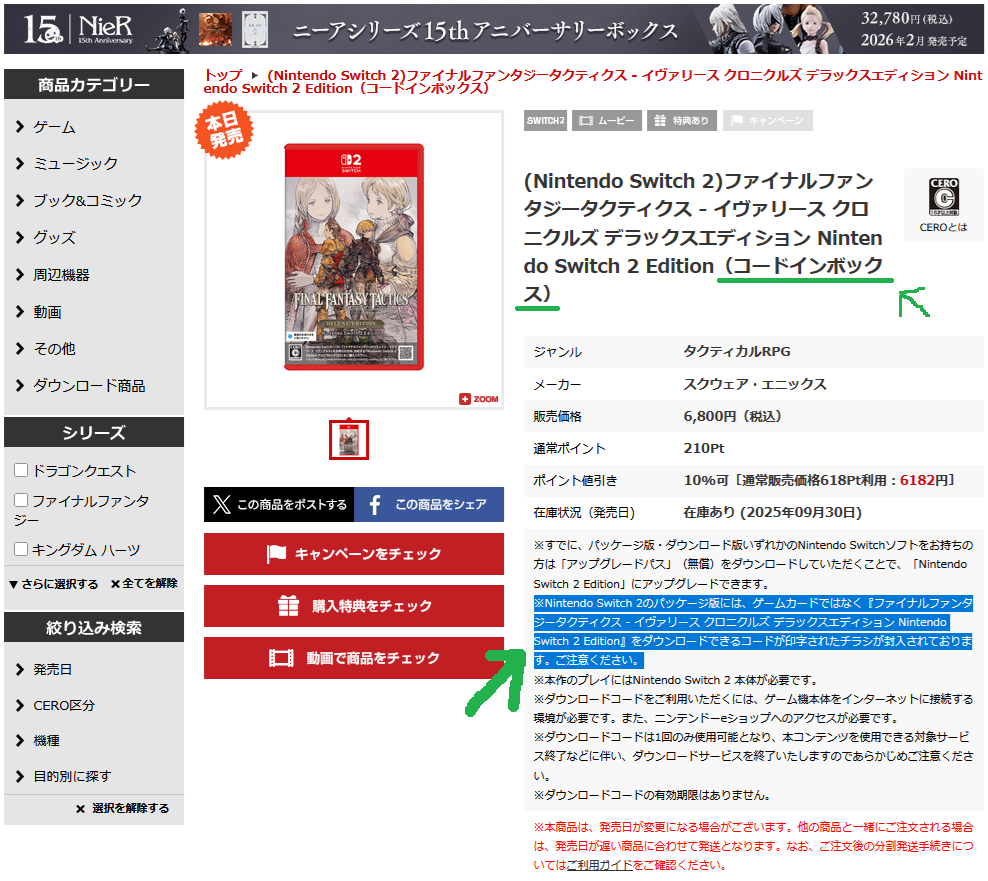Image resolution: width=988 pixels, height=881 pixels.
Task: Click the キャンペーン tag
Action: [767, 120]
